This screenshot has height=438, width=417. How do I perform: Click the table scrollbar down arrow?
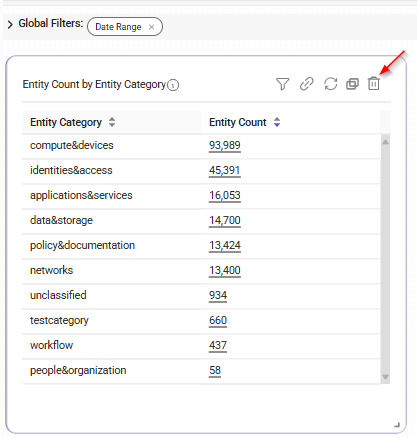385,377
